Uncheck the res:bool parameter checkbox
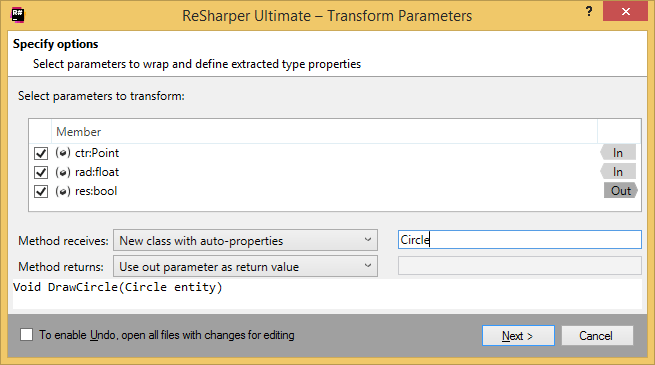This screenshot has width=655, height=365. point(41,191)
